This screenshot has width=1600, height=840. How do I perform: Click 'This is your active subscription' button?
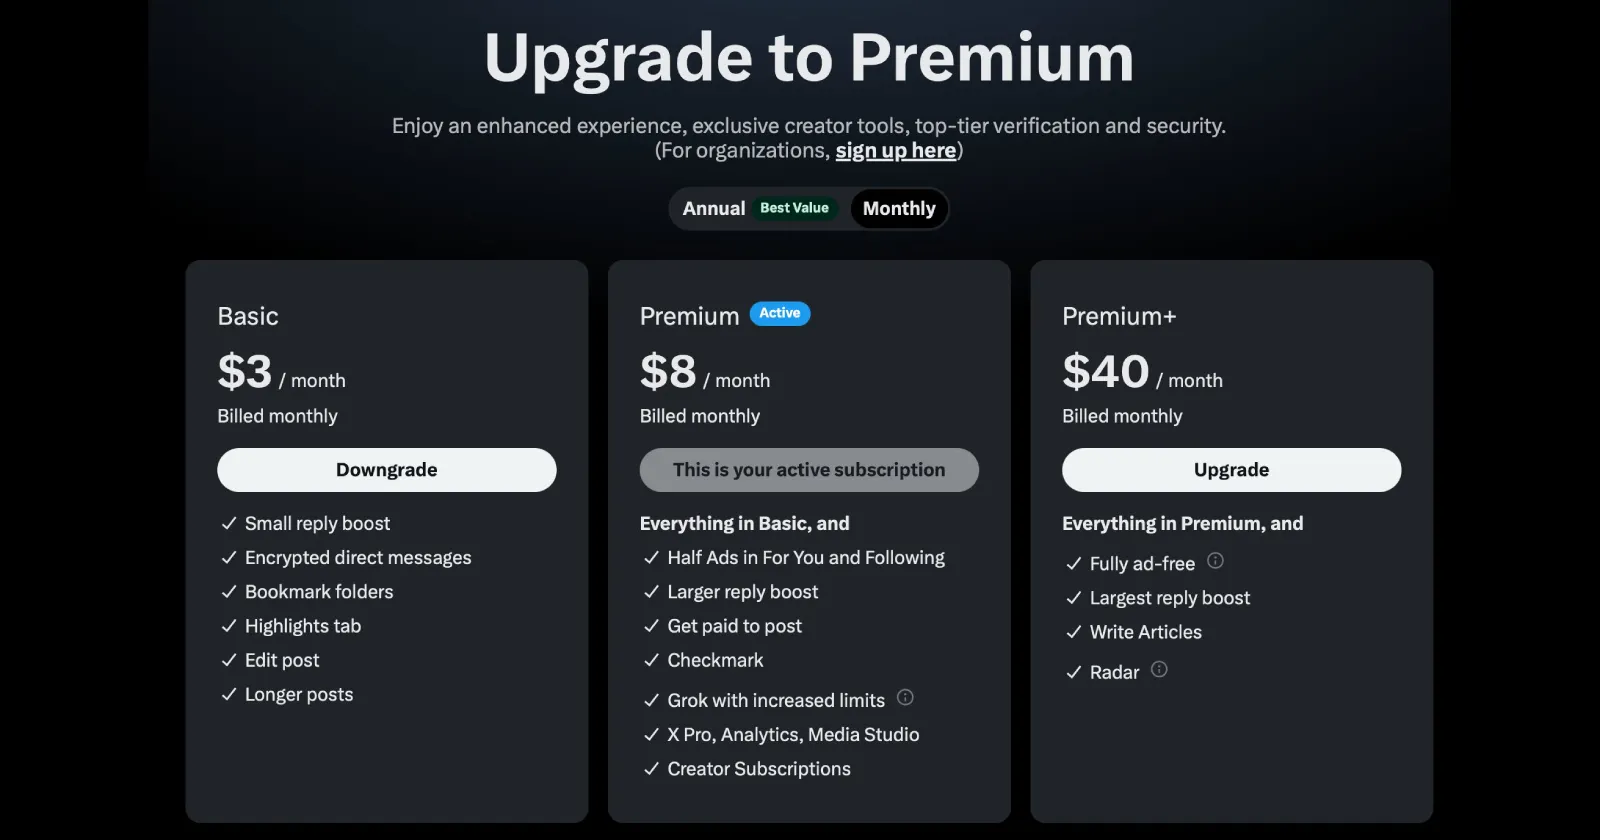click(x=809, y=470)
